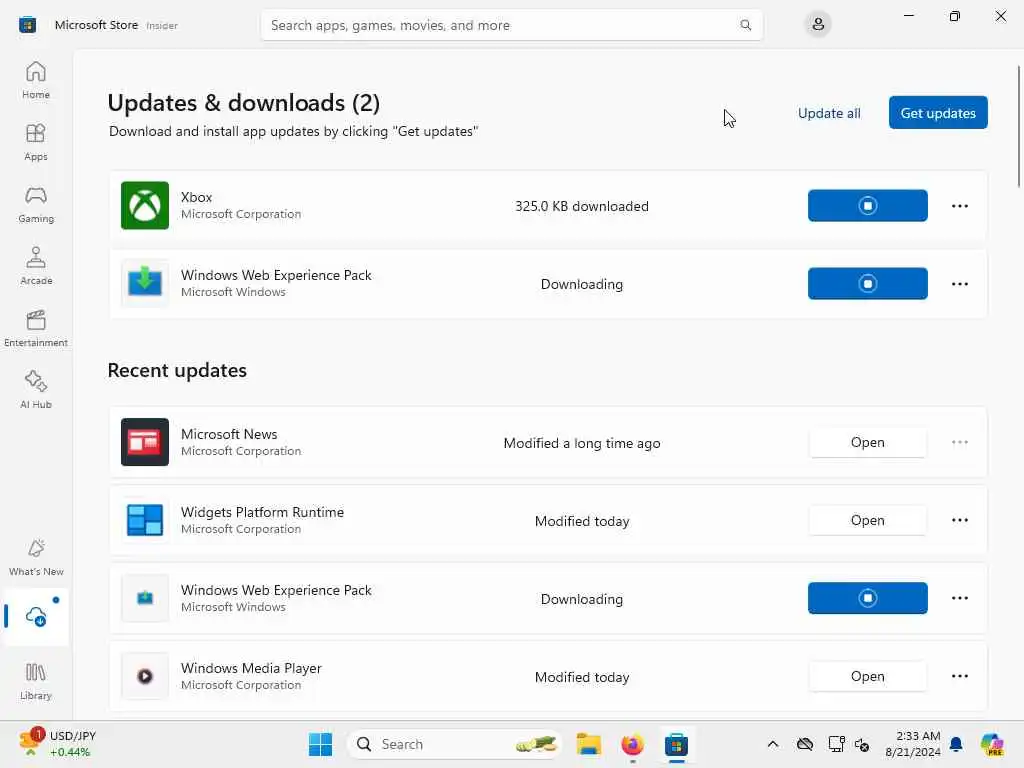Click Microsoft Store icon in taskbar
1024x768 pixels.
click(x=676, y=744)
